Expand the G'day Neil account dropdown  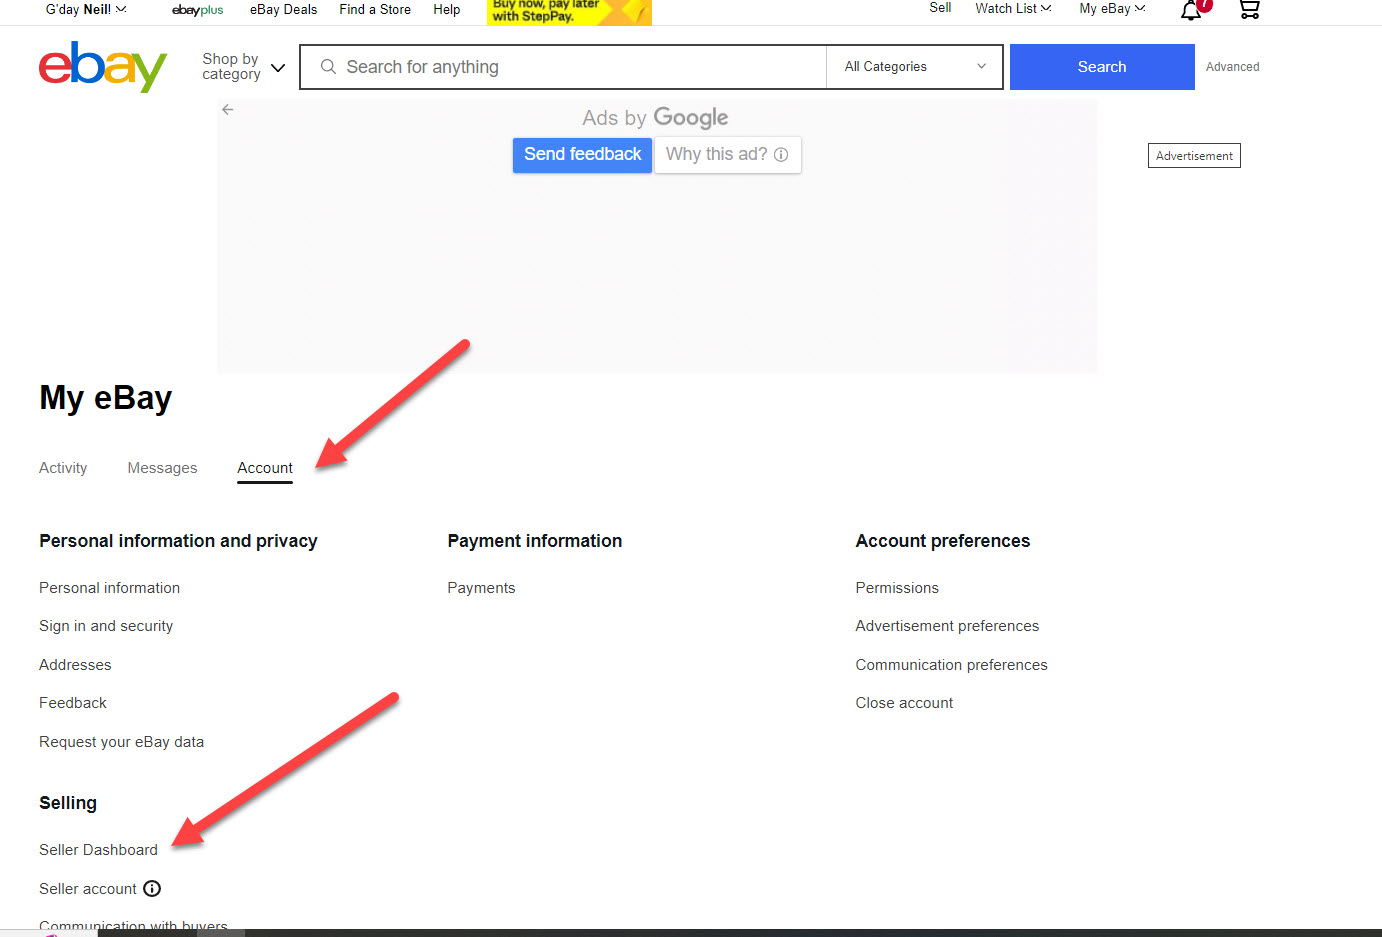86,9
